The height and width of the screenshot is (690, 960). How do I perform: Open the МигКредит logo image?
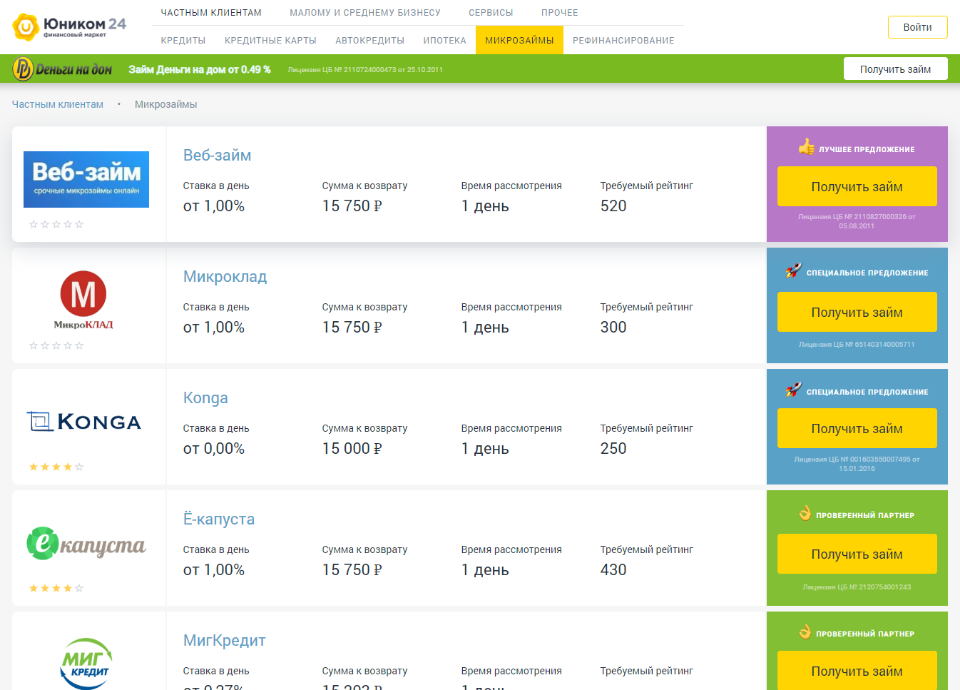[86, 664]
